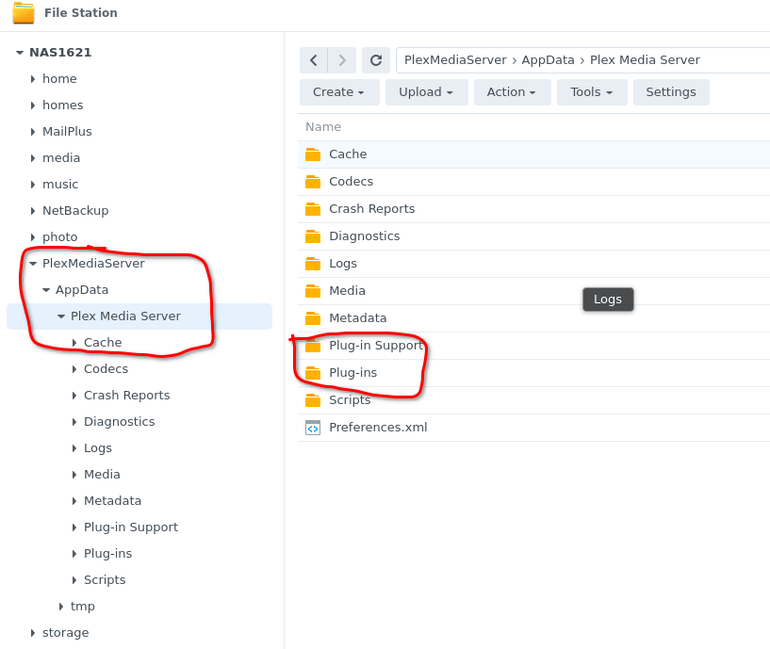
Task: Expand the photo folder arrow
Action: click(x=33, y=237)
